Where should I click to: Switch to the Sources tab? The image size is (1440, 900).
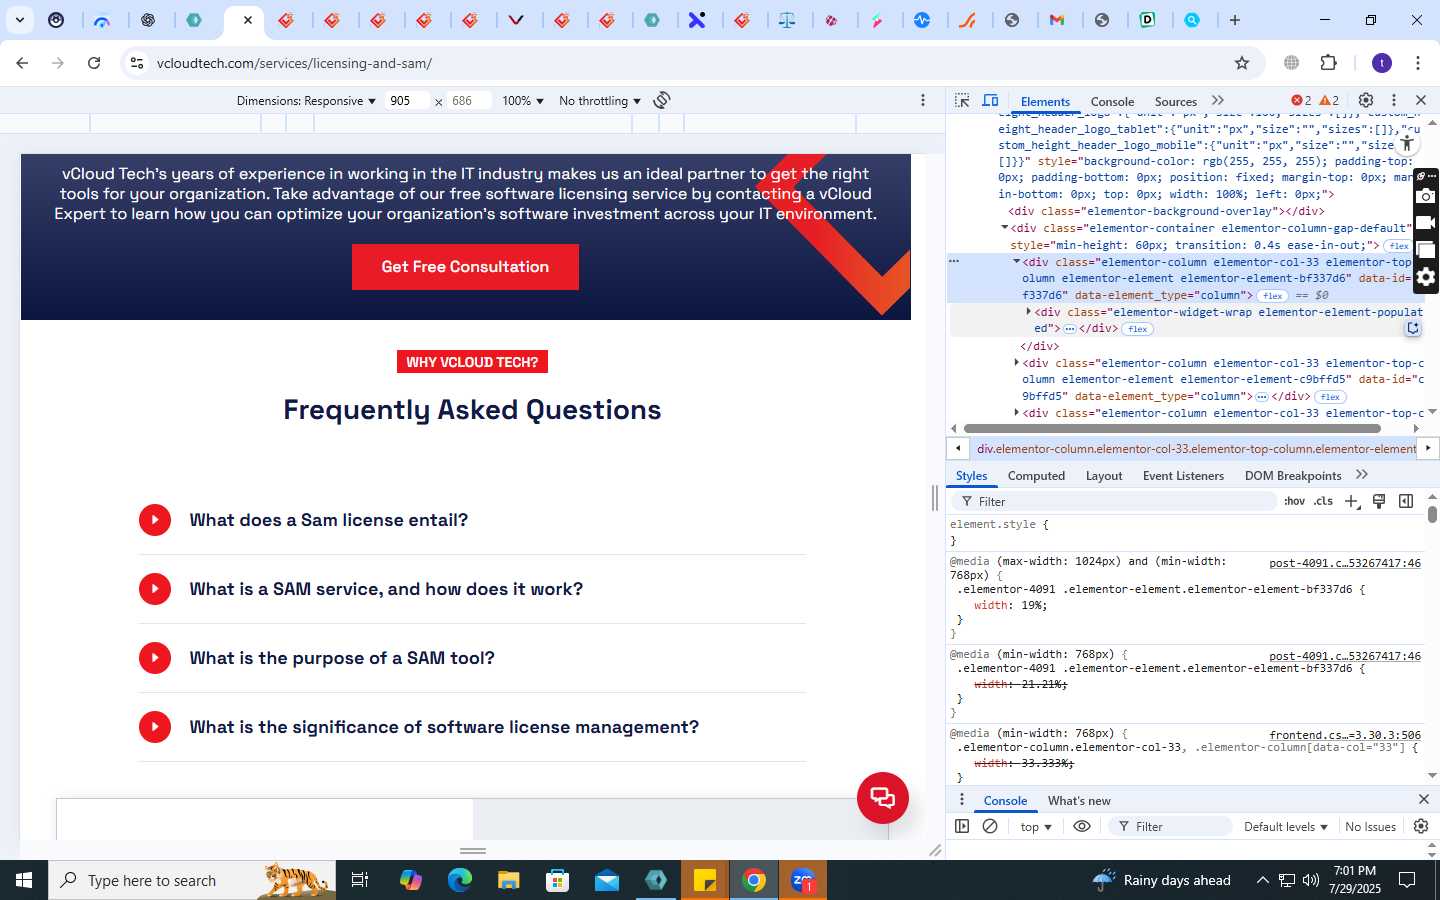pos(1175,101)
